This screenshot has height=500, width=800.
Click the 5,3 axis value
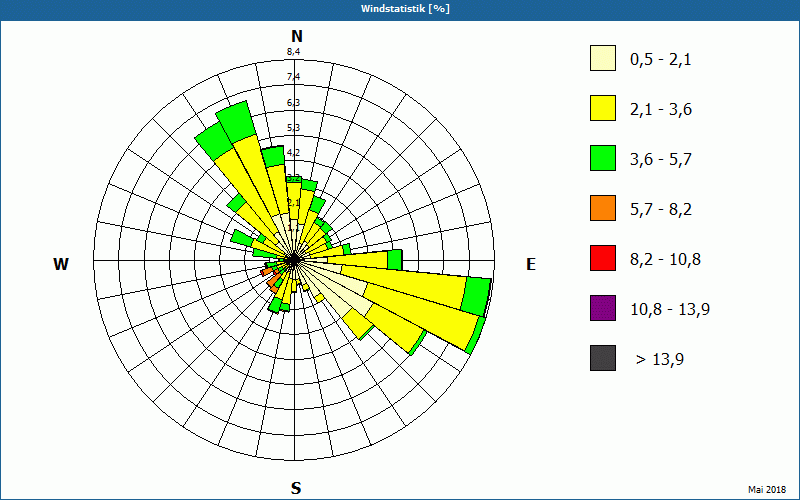point(293,128)
